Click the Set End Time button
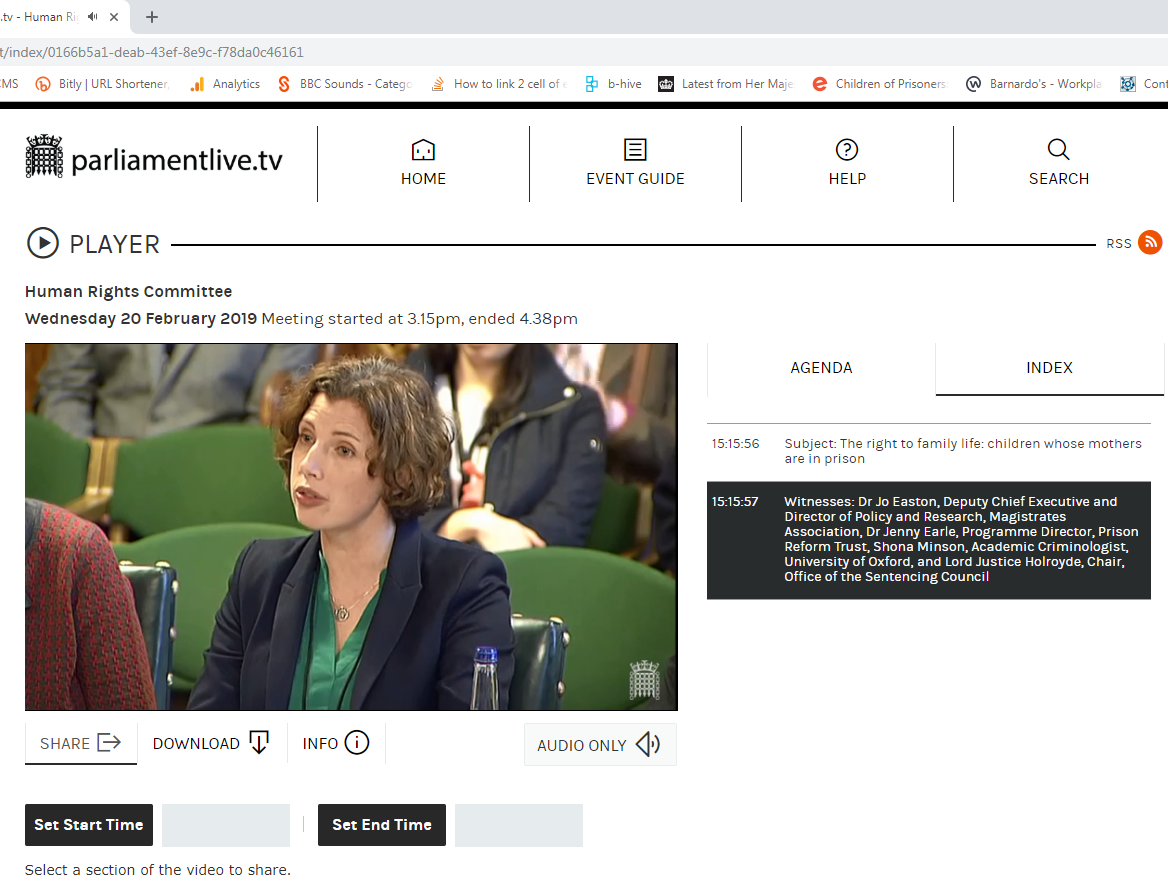Viewport: 1168px width, 886px height. click(x=381, y=825)
